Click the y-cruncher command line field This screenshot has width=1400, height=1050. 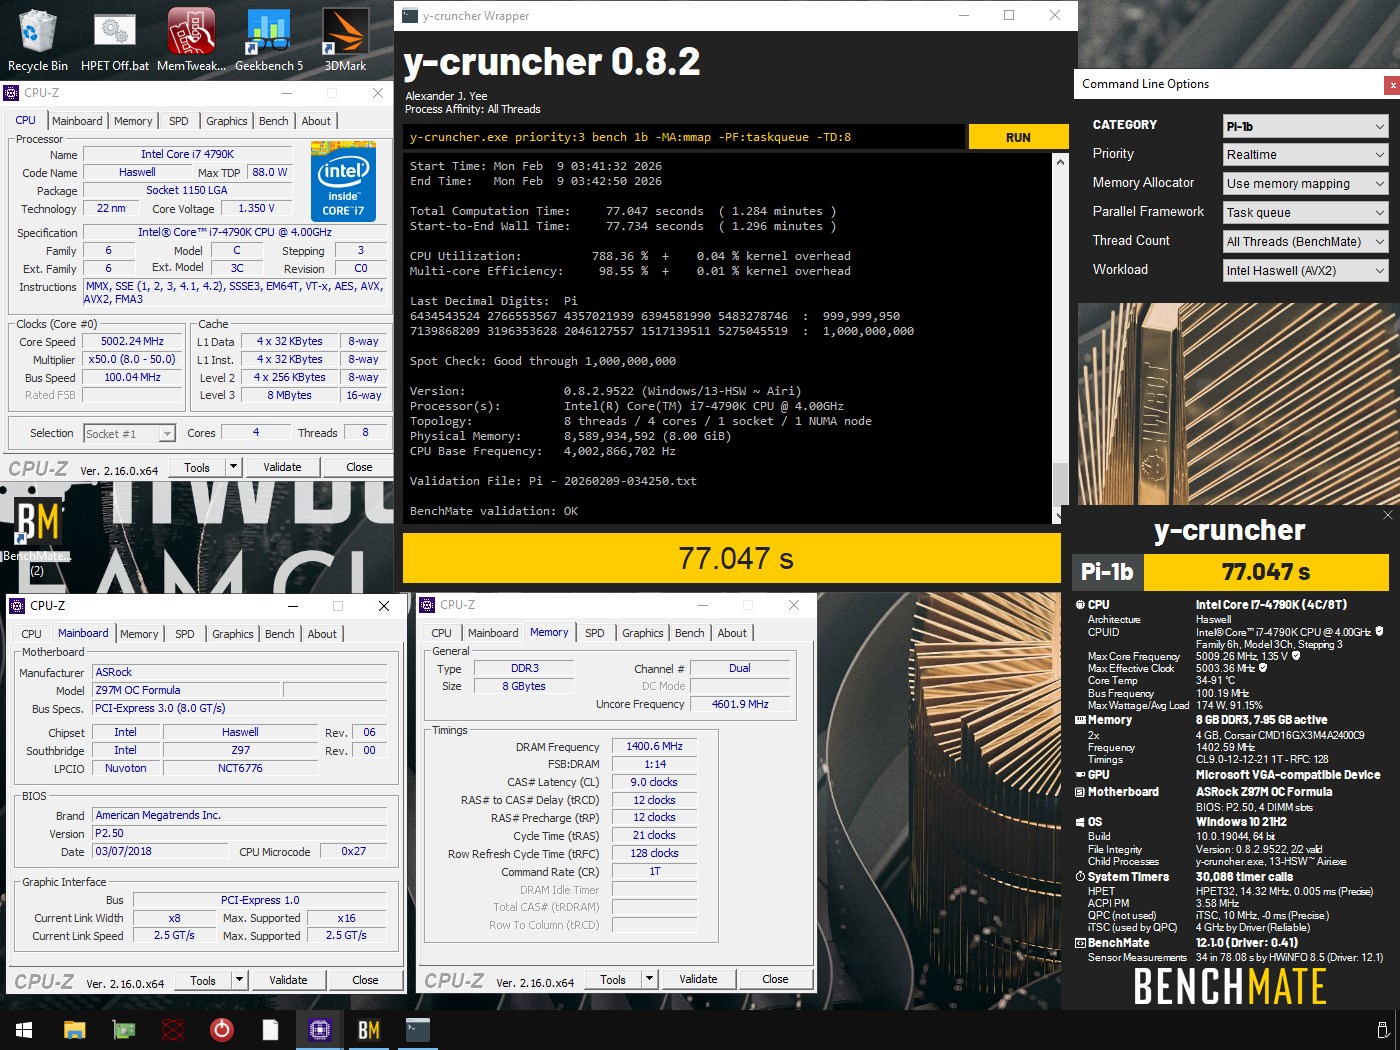[685, 137]
